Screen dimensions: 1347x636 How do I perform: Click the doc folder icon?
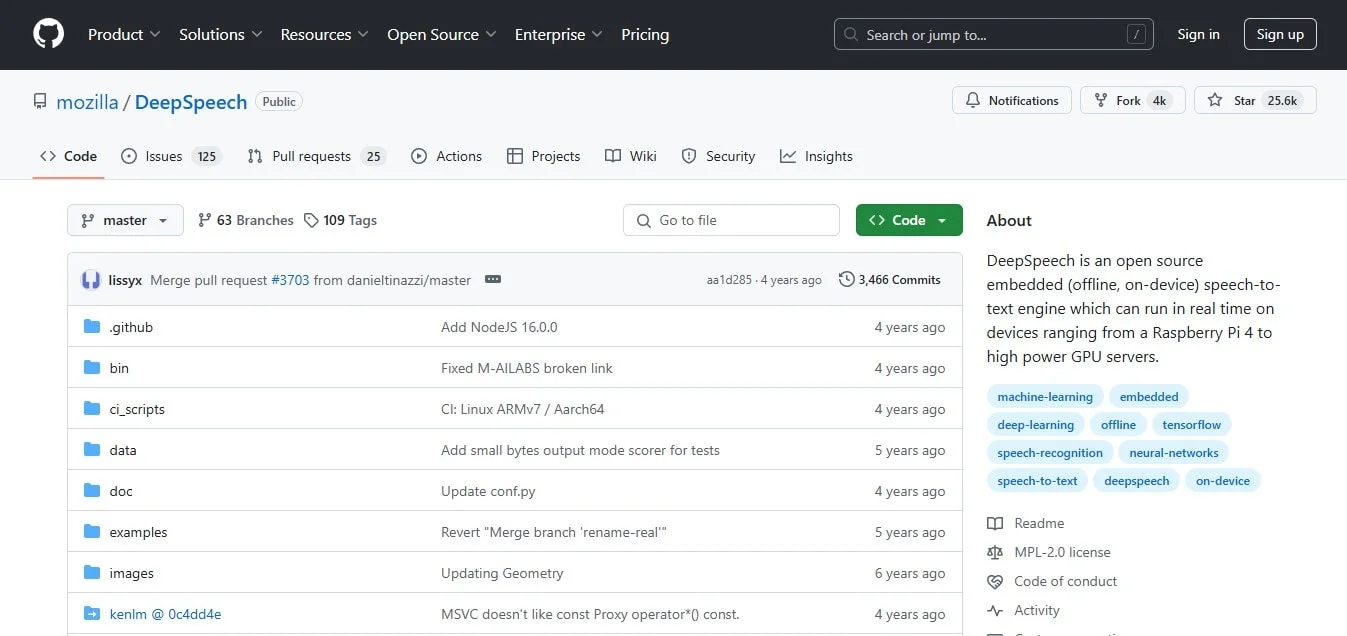click(x=92, y=491)
